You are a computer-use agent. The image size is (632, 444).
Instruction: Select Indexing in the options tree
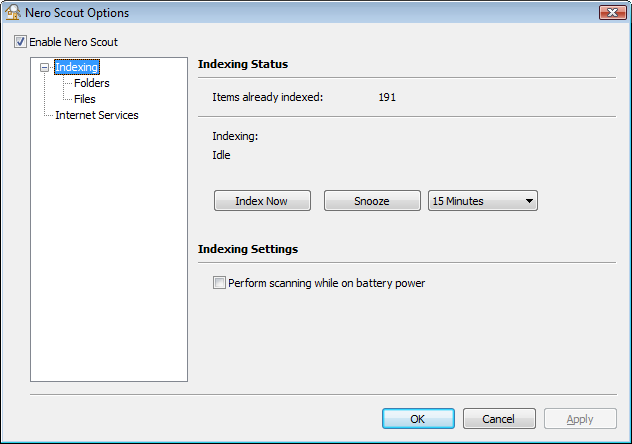click(x=76, y=68)
